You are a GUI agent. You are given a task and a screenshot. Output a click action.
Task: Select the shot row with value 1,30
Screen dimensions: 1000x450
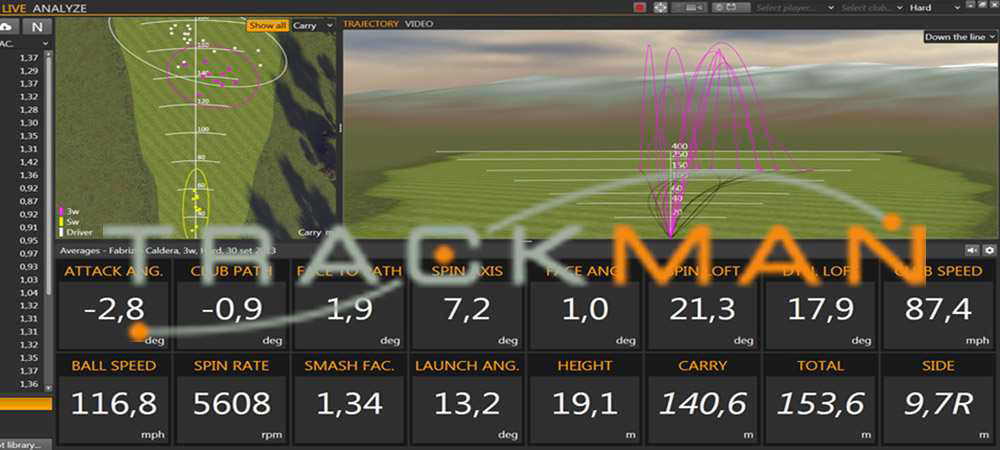23,122
